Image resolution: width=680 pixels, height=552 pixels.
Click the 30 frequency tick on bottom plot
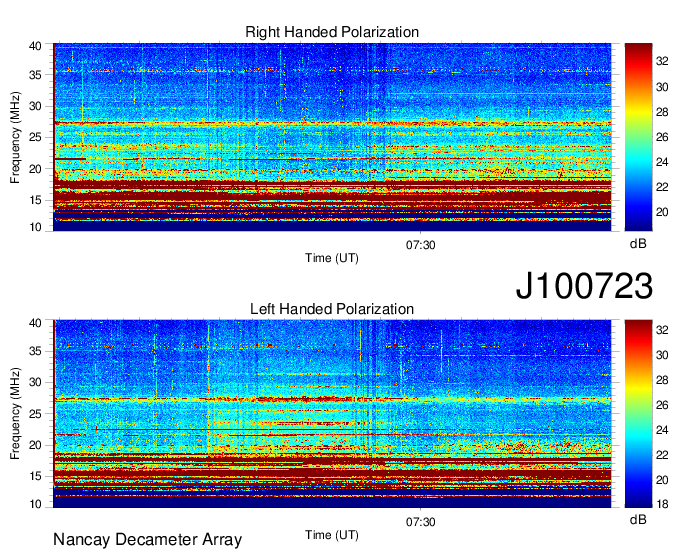(35, 382)
